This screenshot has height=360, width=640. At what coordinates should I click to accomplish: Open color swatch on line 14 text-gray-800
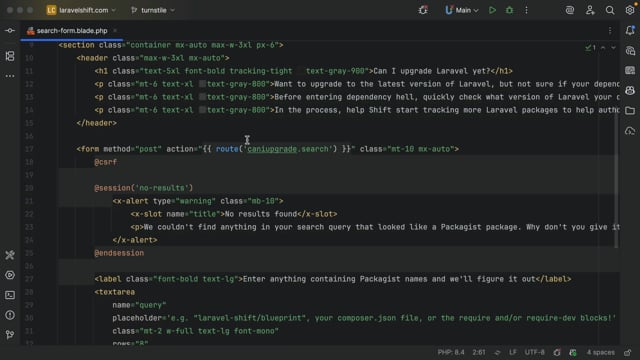coord(202,110)
